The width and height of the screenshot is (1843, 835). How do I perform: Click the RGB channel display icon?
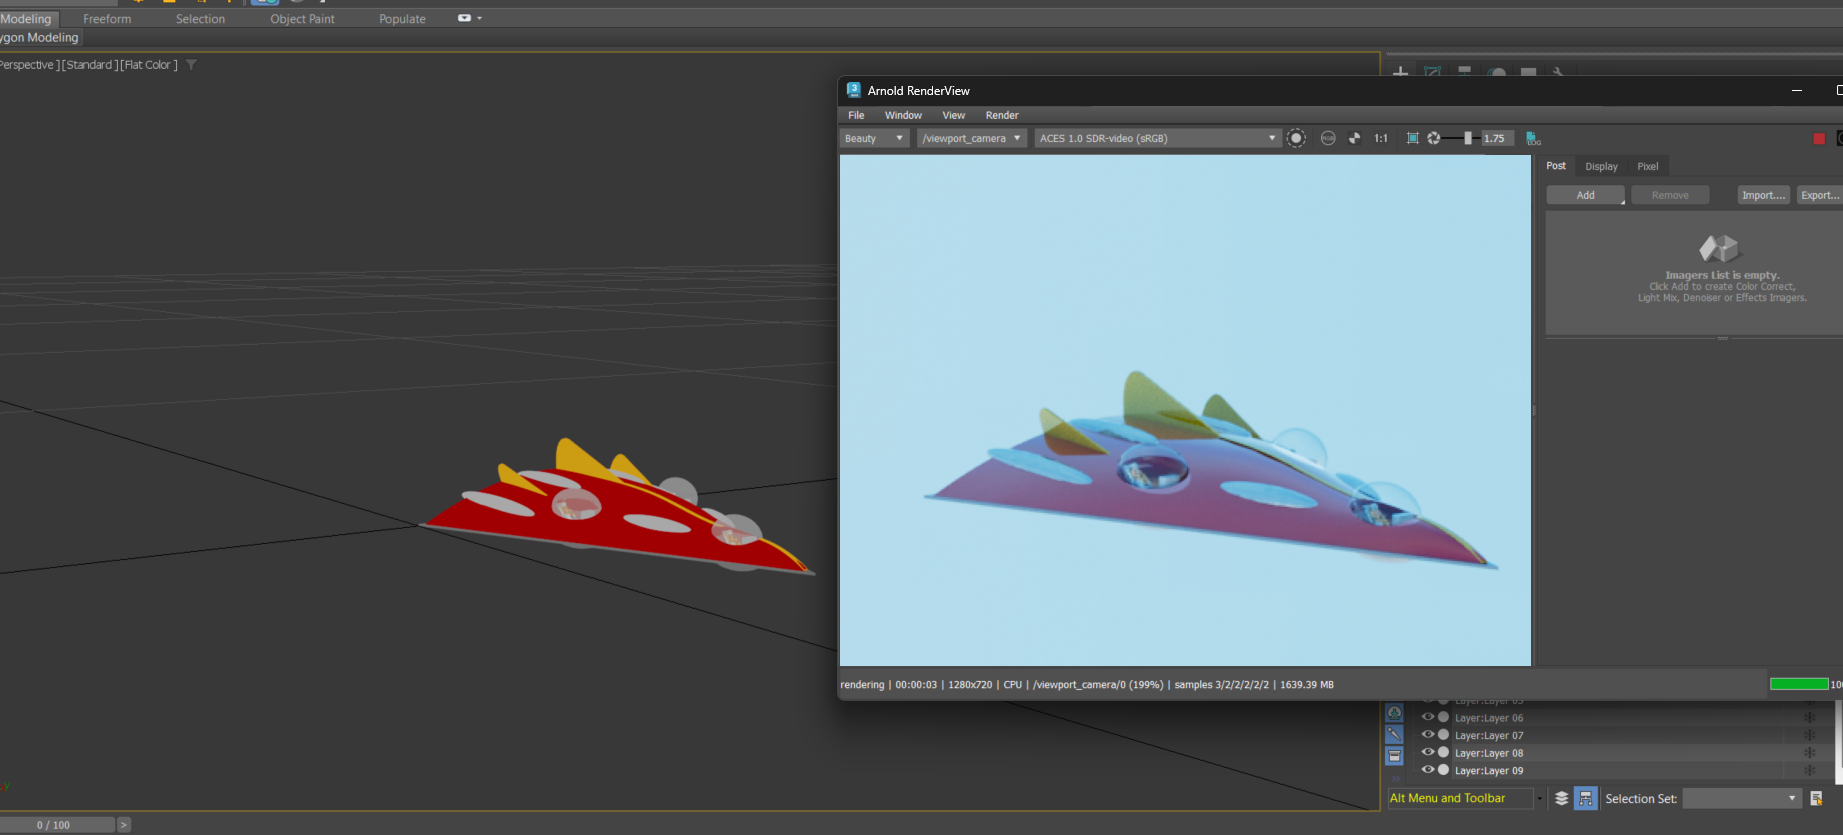[1328, 138]
